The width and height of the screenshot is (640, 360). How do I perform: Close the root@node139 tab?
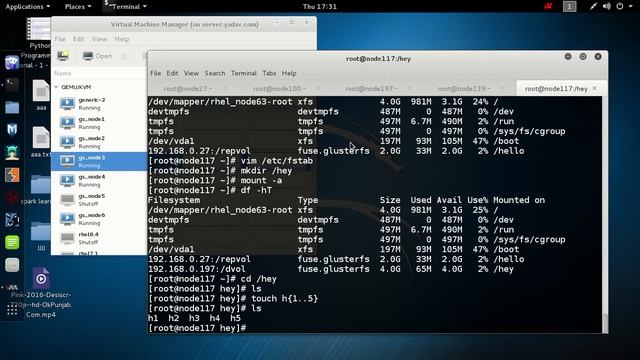pos(502,88)
